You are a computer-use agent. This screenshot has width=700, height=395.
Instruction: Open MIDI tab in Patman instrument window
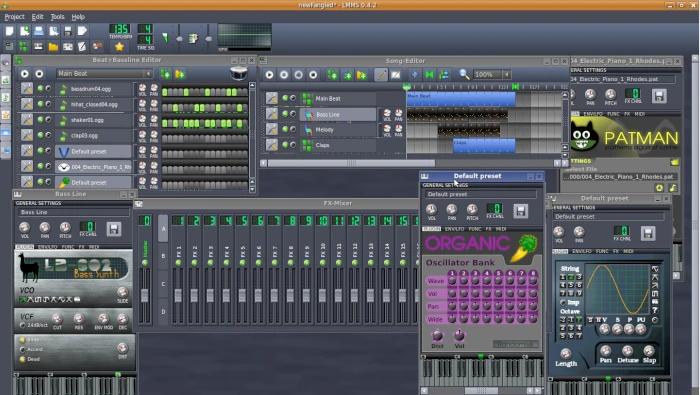(x=640, y=114)
